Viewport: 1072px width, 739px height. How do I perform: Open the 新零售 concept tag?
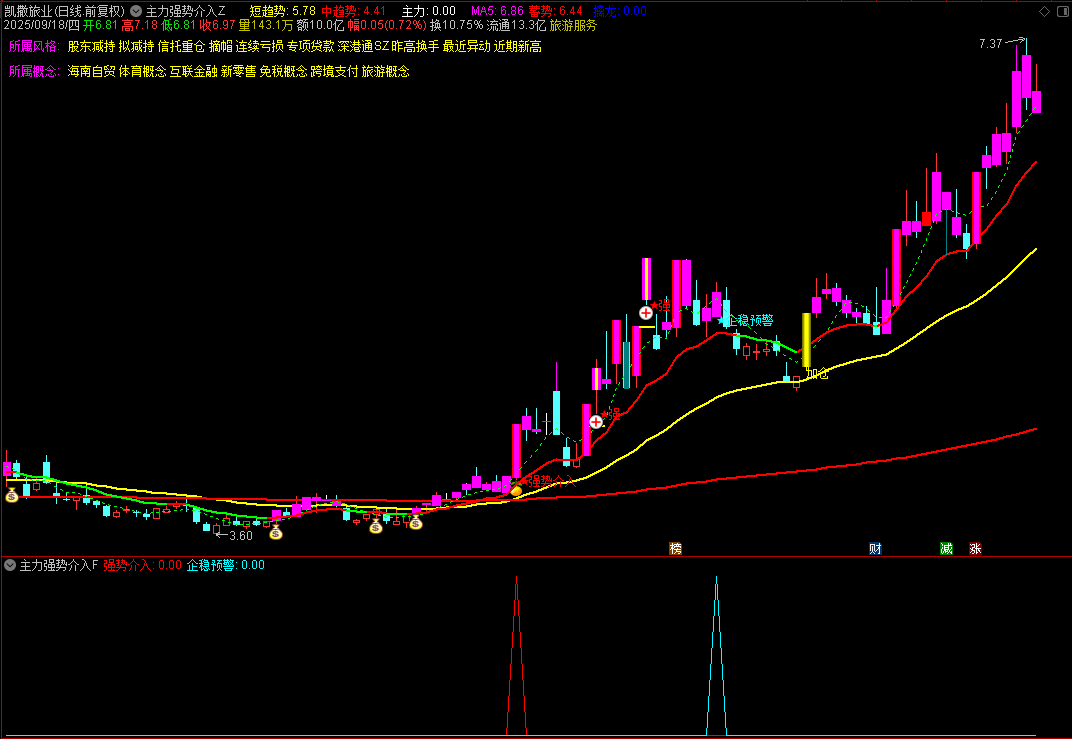point(239,72)
